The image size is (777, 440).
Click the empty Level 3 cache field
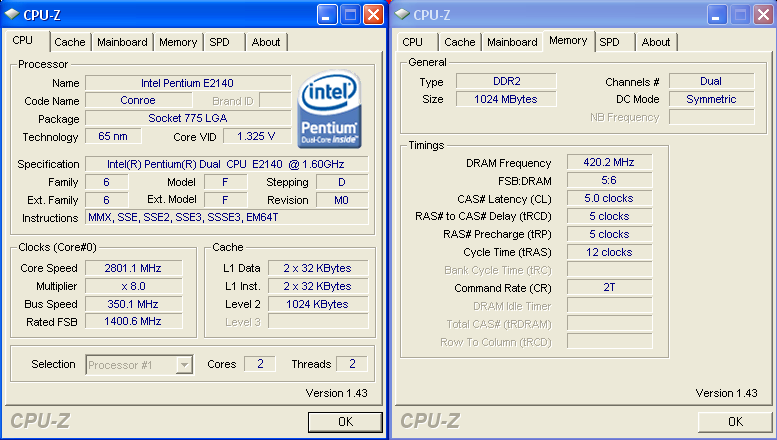click(318, 322)
